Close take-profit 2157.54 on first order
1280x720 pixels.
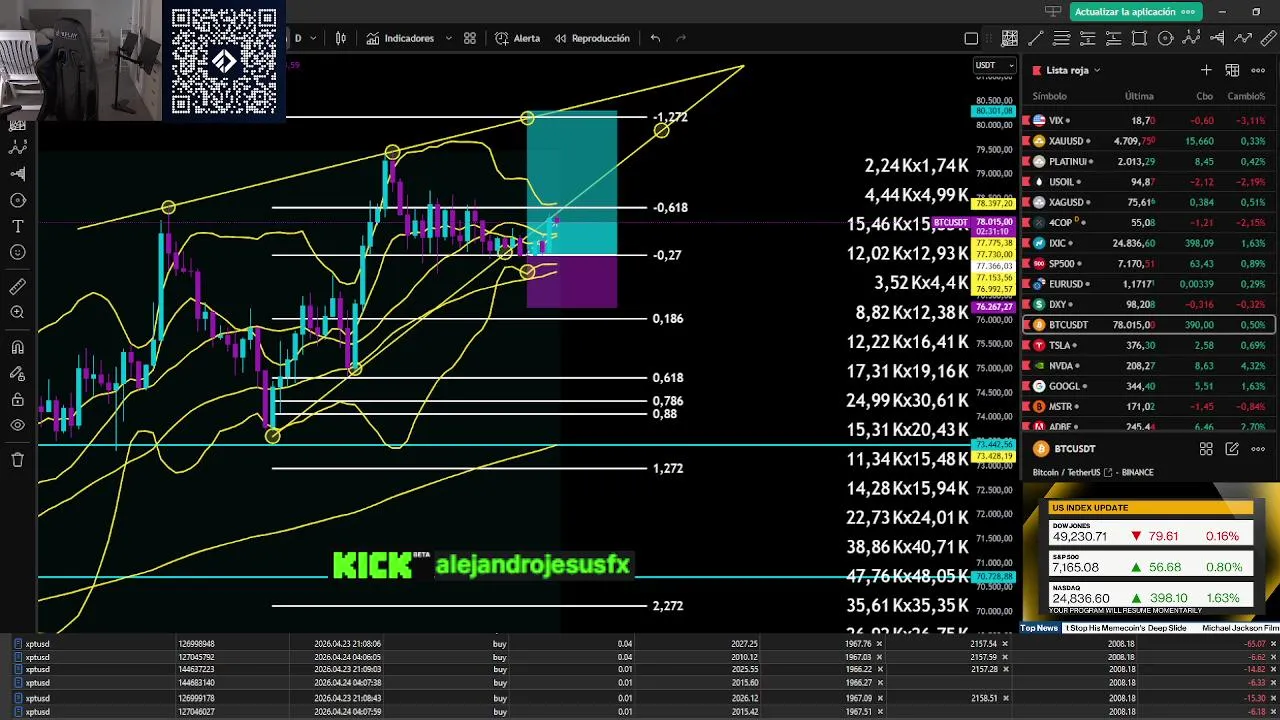[x=1005, y=644]
